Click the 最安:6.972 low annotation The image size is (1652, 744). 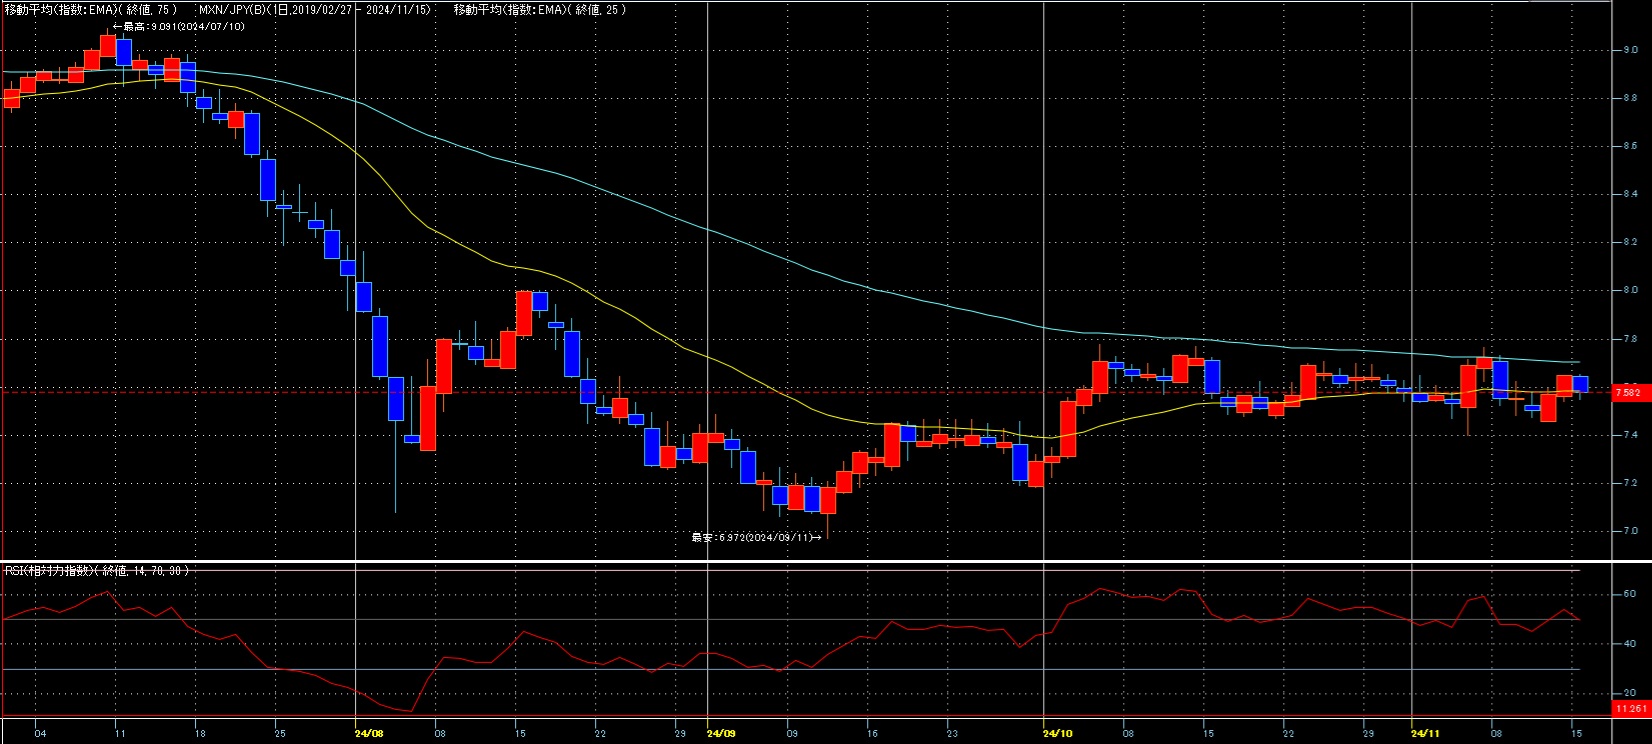(757, 537)
